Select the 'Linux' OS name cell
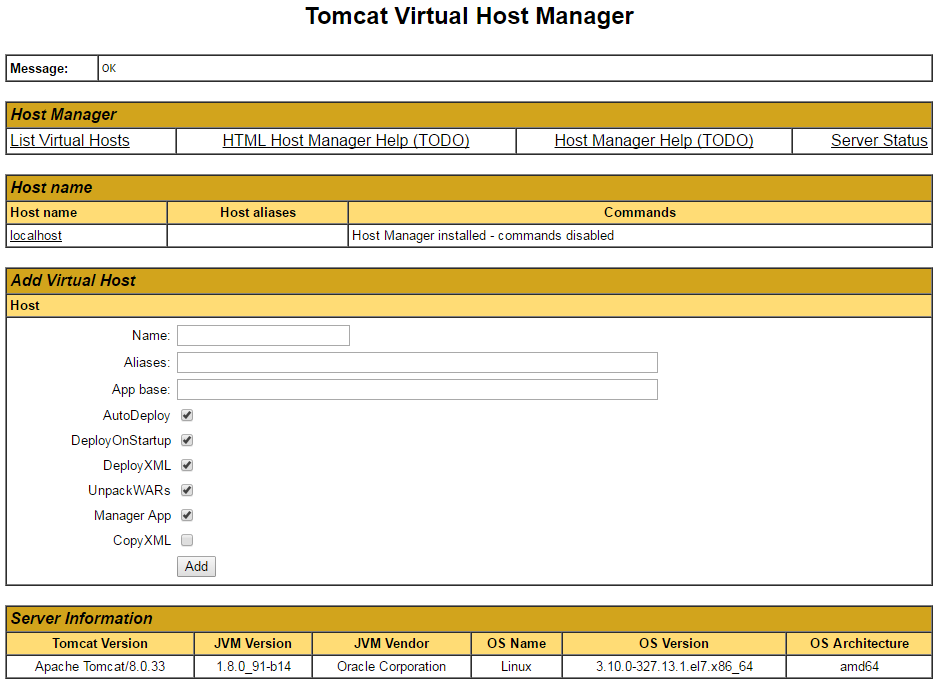 click(516, 666)
